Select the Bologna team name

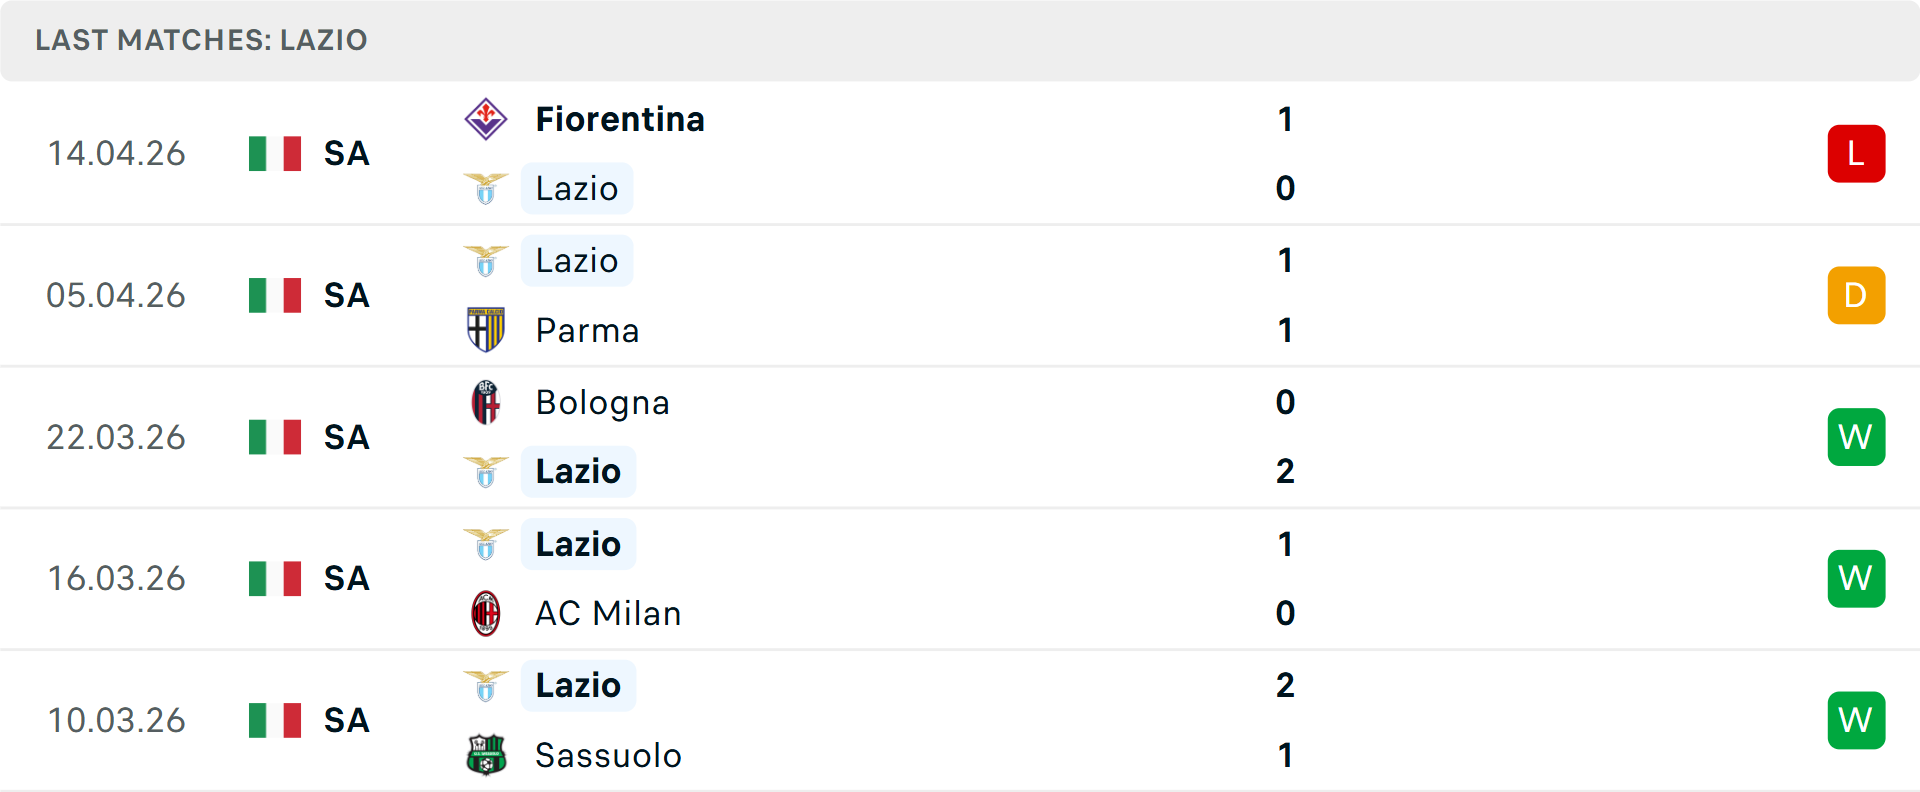tap(602, 402)
